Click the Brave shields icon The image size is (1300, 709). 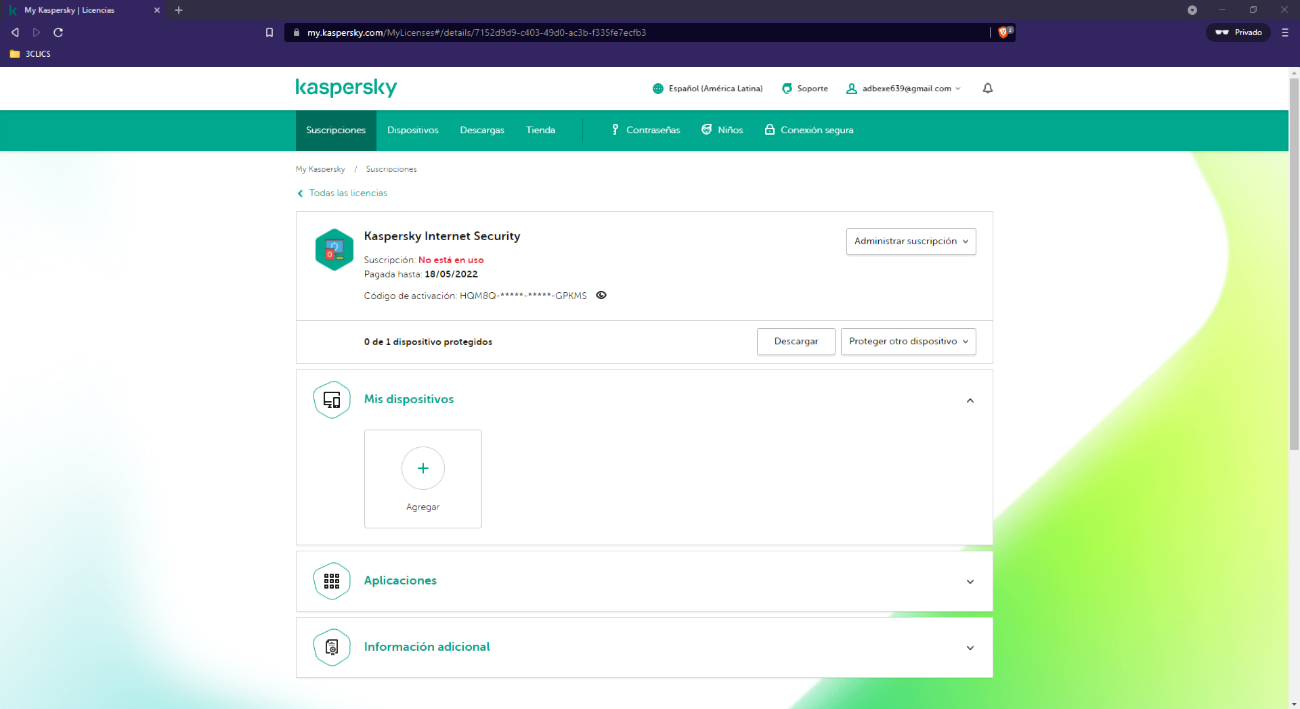pos(1005,32)
